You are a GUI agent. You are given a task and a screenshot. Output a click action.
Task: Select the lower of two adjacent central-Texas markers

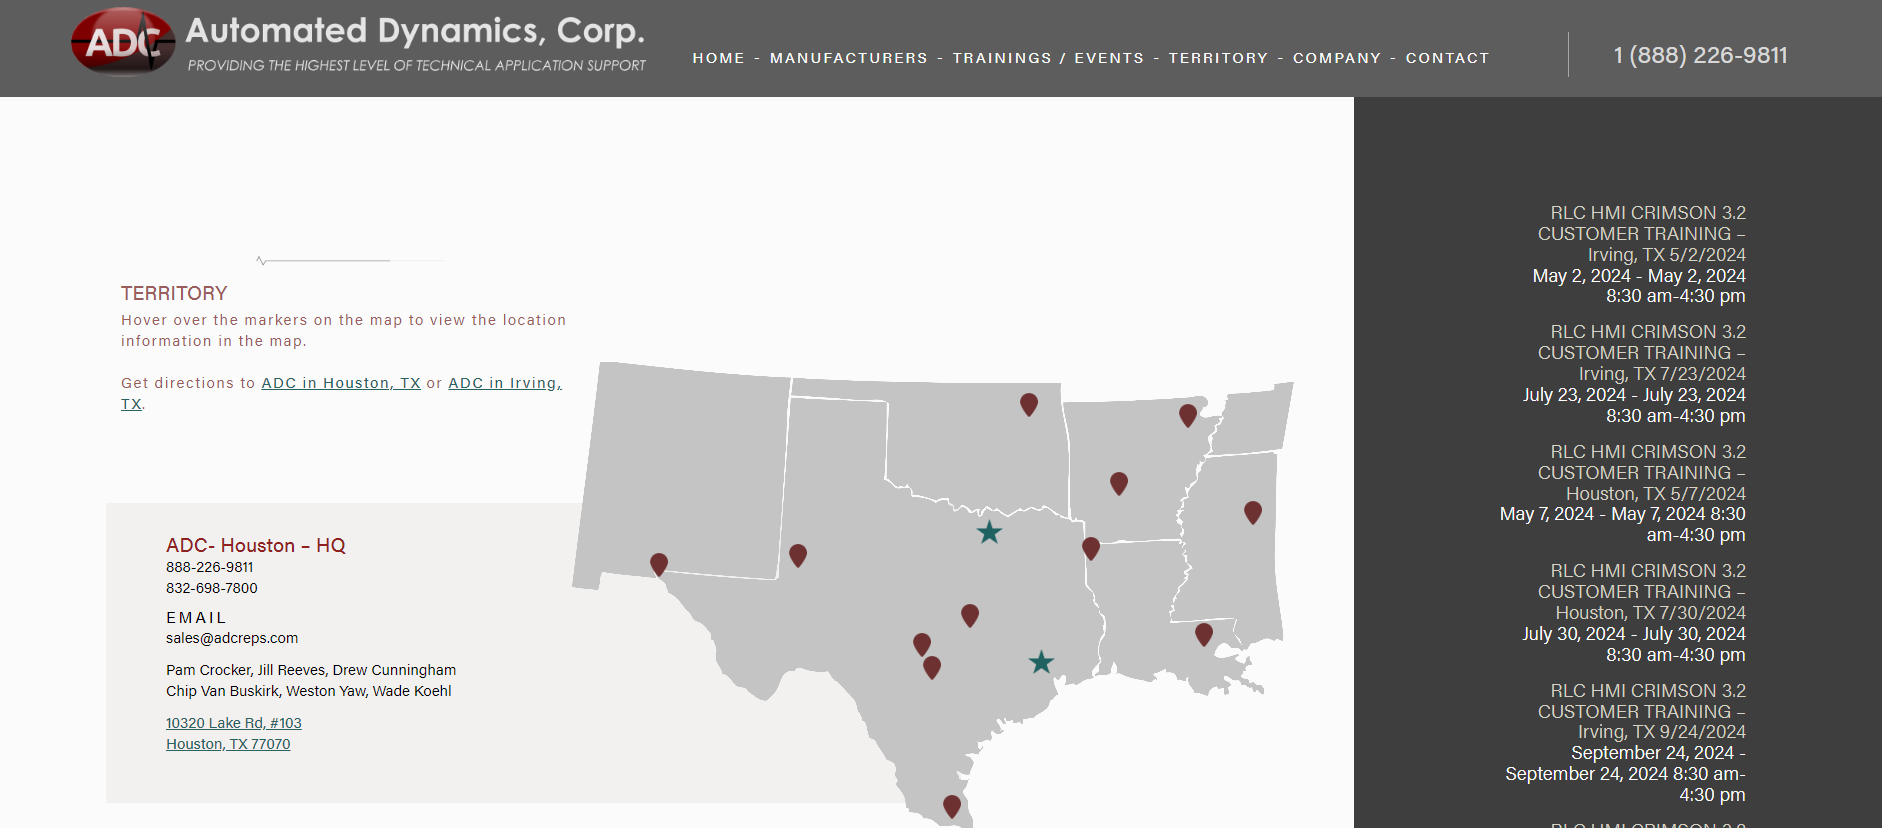coord(932,667)
